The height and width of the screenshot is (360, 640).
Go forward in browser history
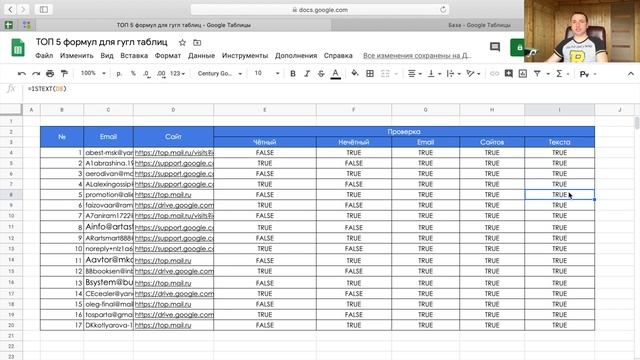(23, 9)
